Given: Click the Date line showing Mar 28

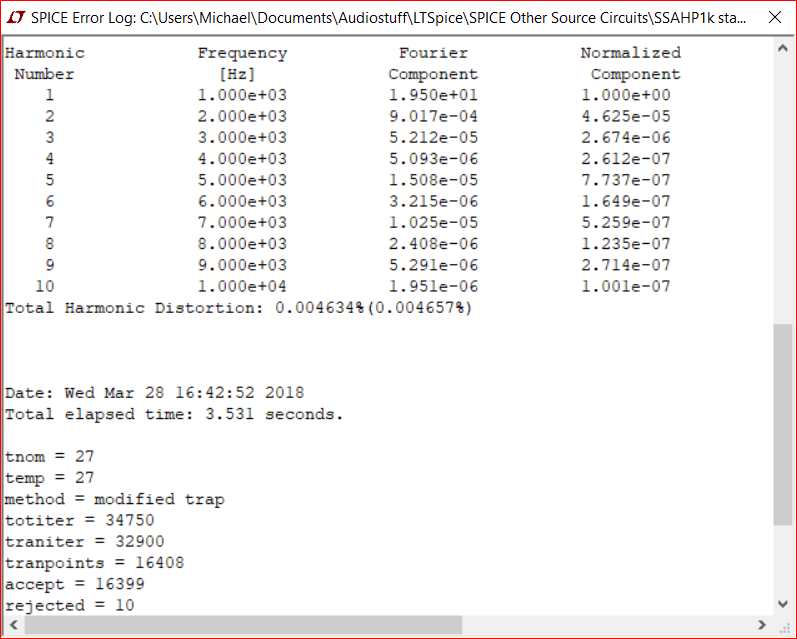Looking at the screenshot, I should click(x=155, y=393).
